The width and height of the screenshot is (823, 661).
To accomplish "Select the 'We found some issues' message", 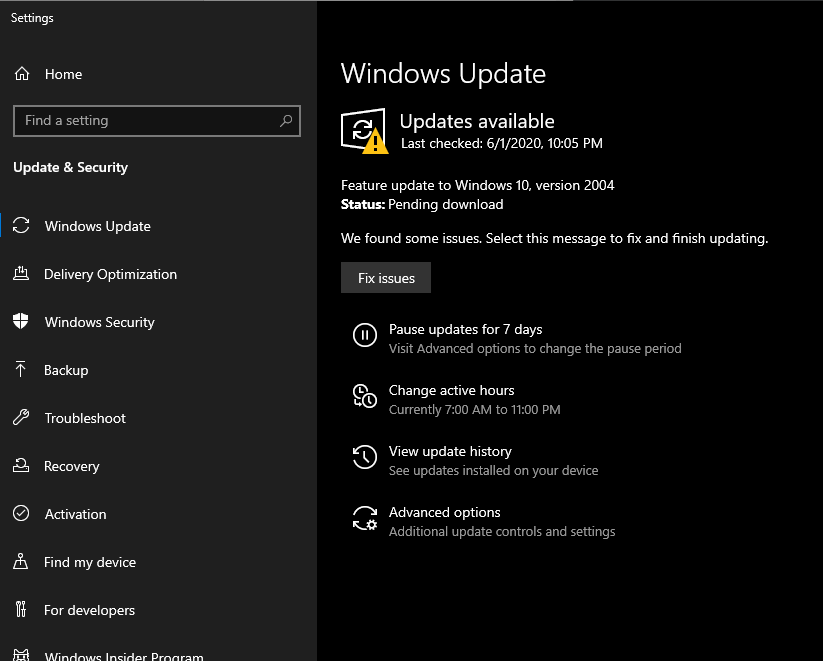I will point(554,238).
